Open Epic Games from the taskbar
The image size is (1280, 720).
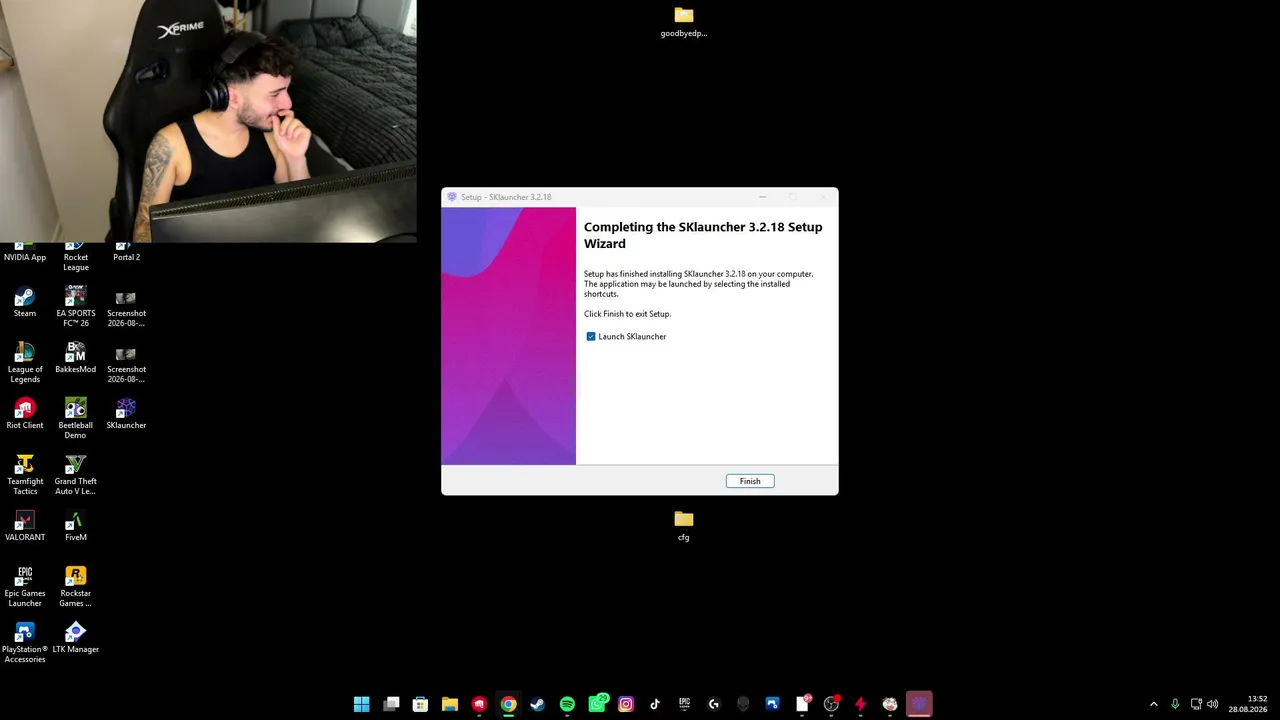684,704
